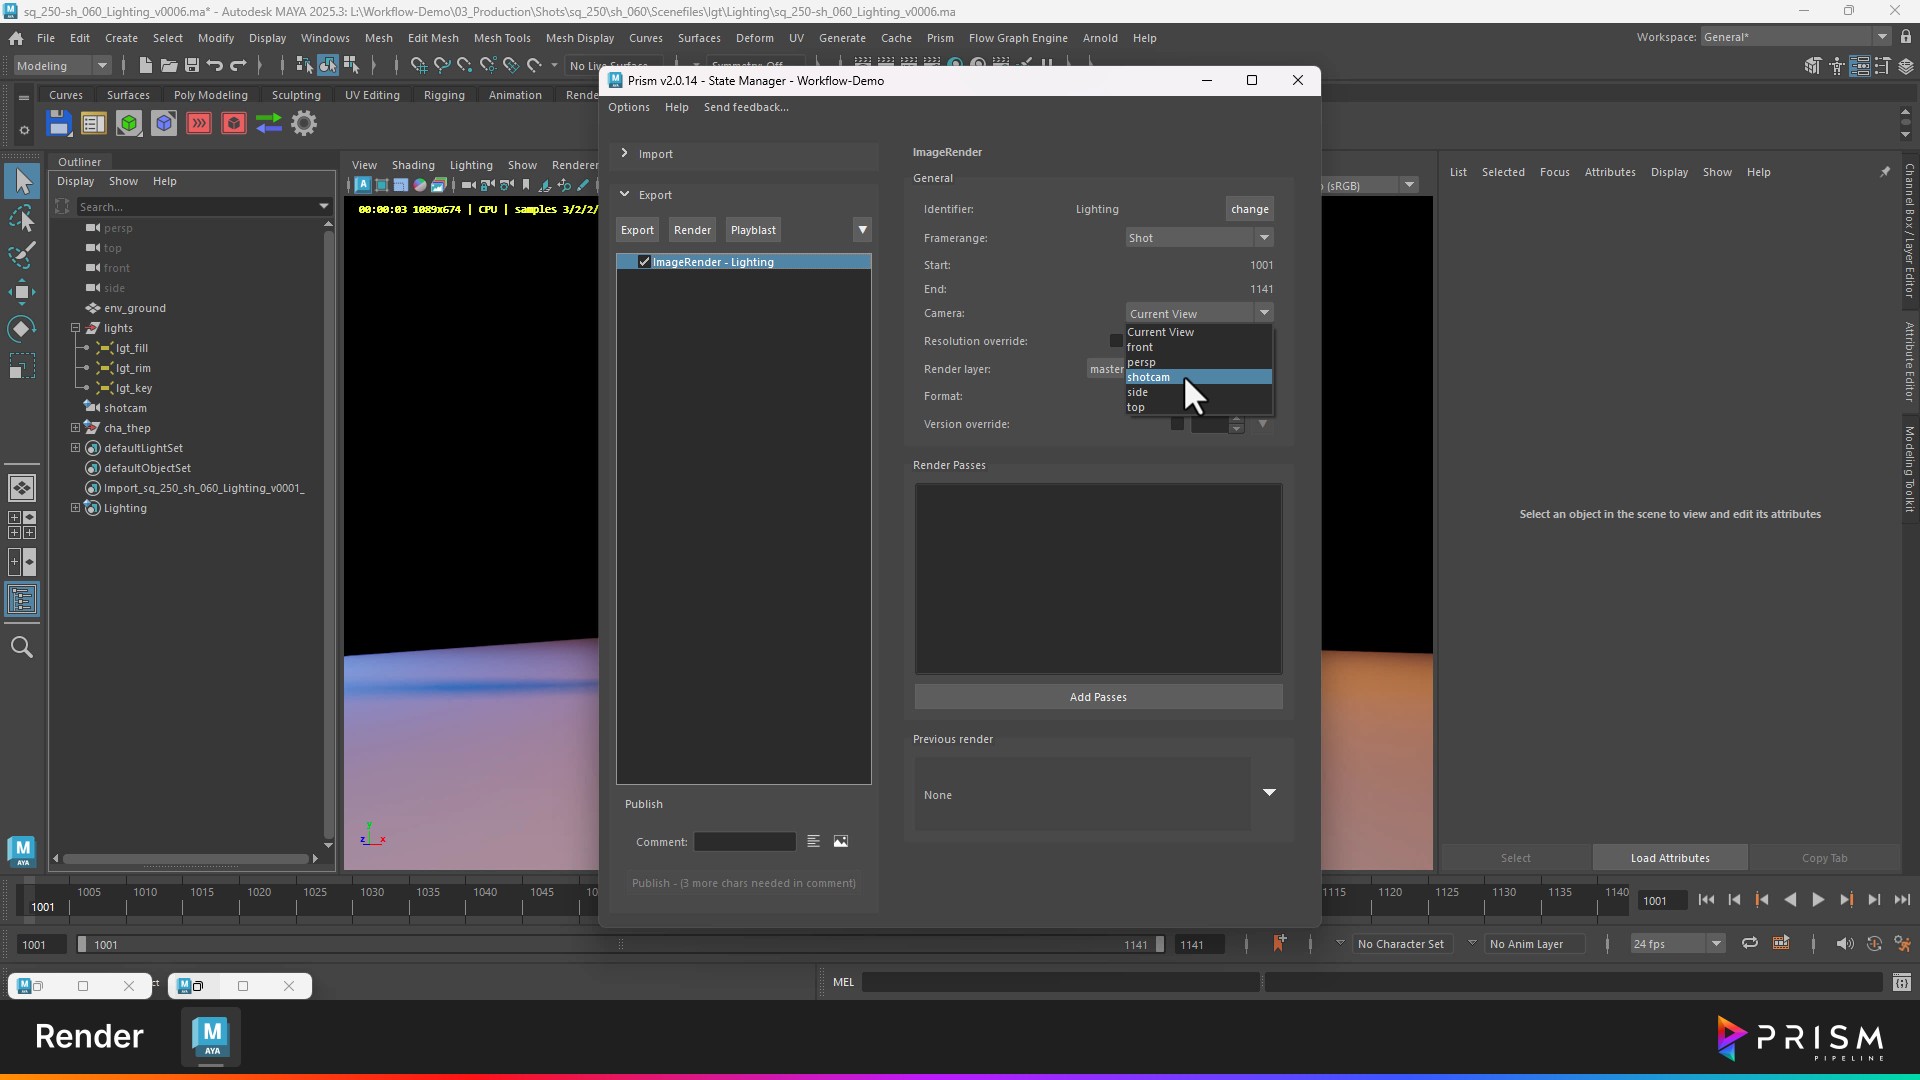Open the Prism menu in Maya menu bar
The height and width of the screenshot is (1080, 1920).
[940, 38]
